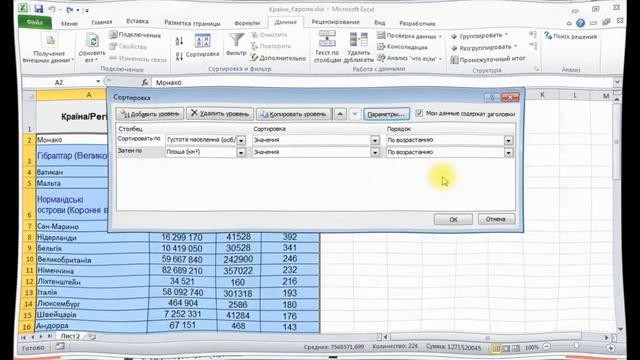The image size is (640, 360).
Task: Click Разгруппировать ungroup icon
Action: tap(484, 48)
